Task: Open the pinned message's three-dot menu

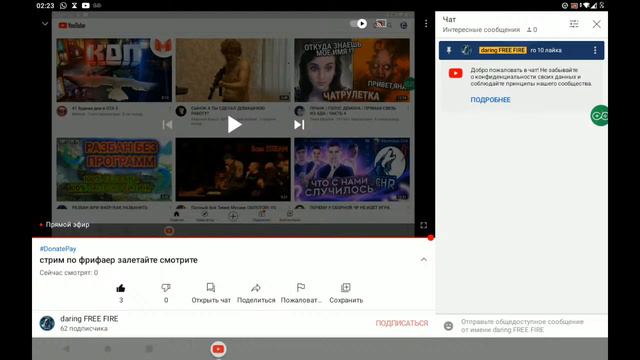Action: tap(595, 50)
